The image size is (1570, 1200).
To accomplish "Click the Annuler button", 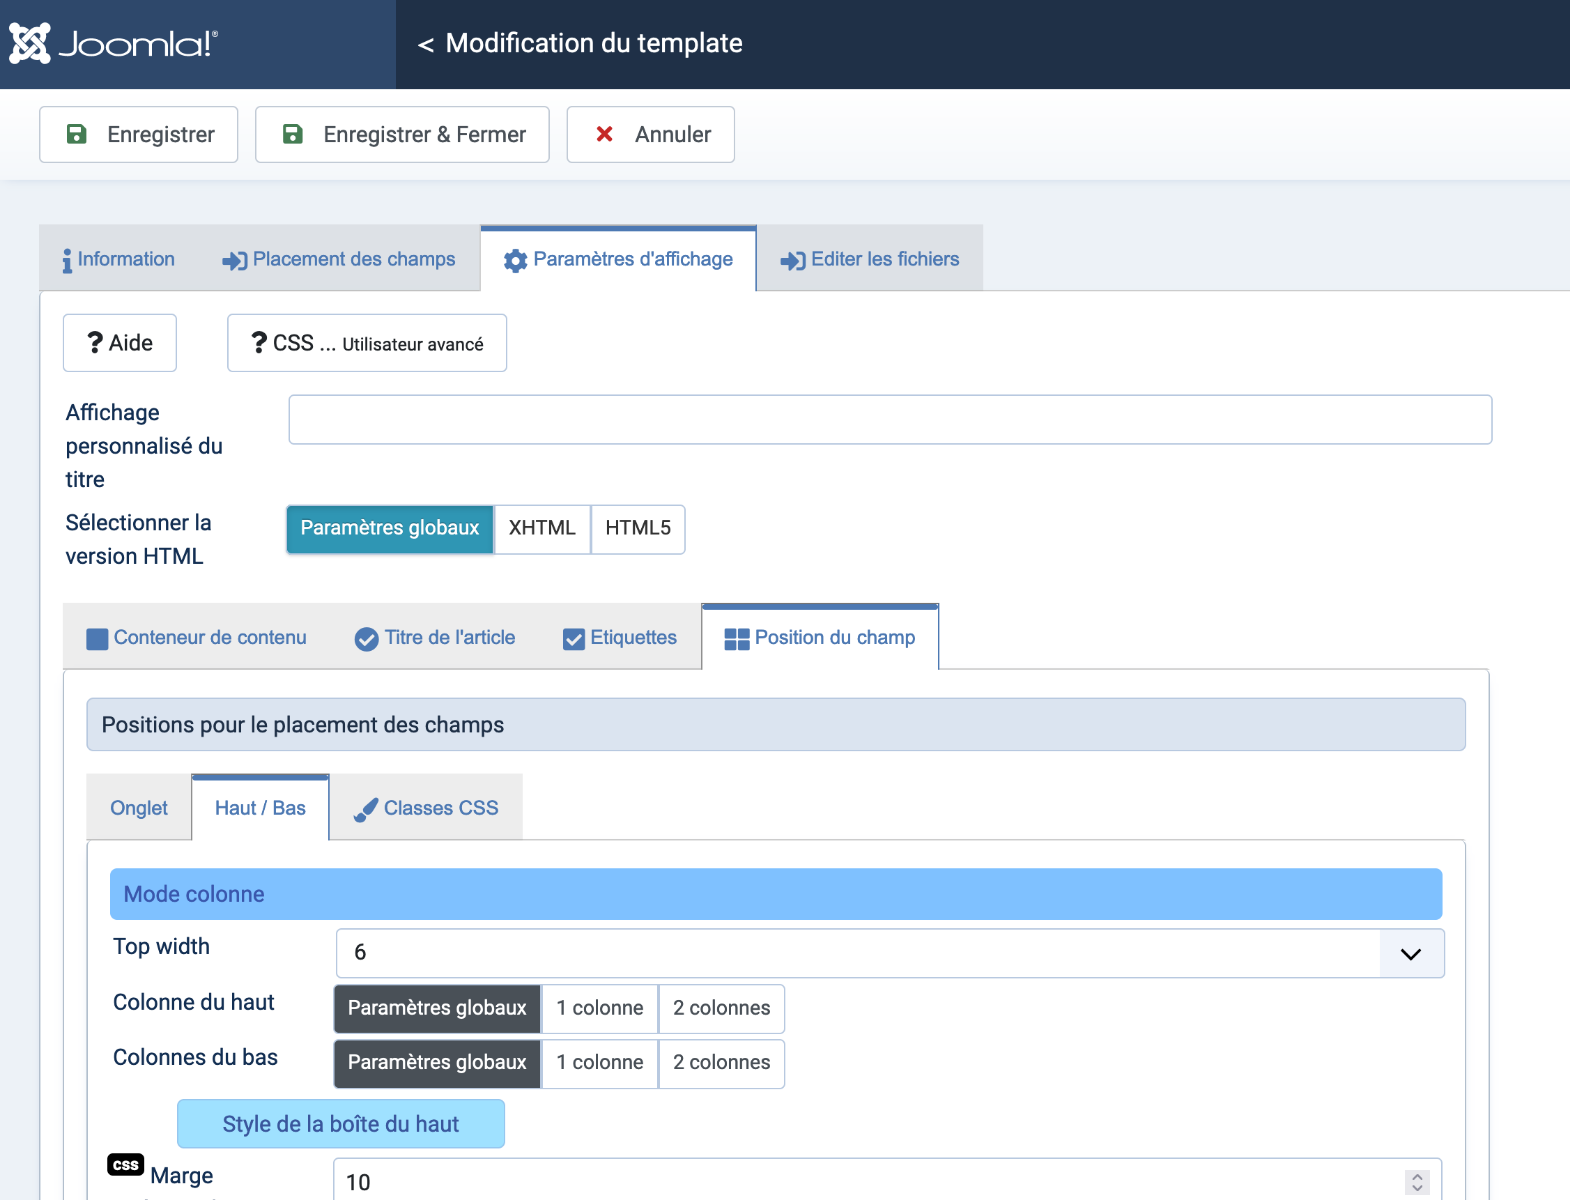I will [651, 134].
